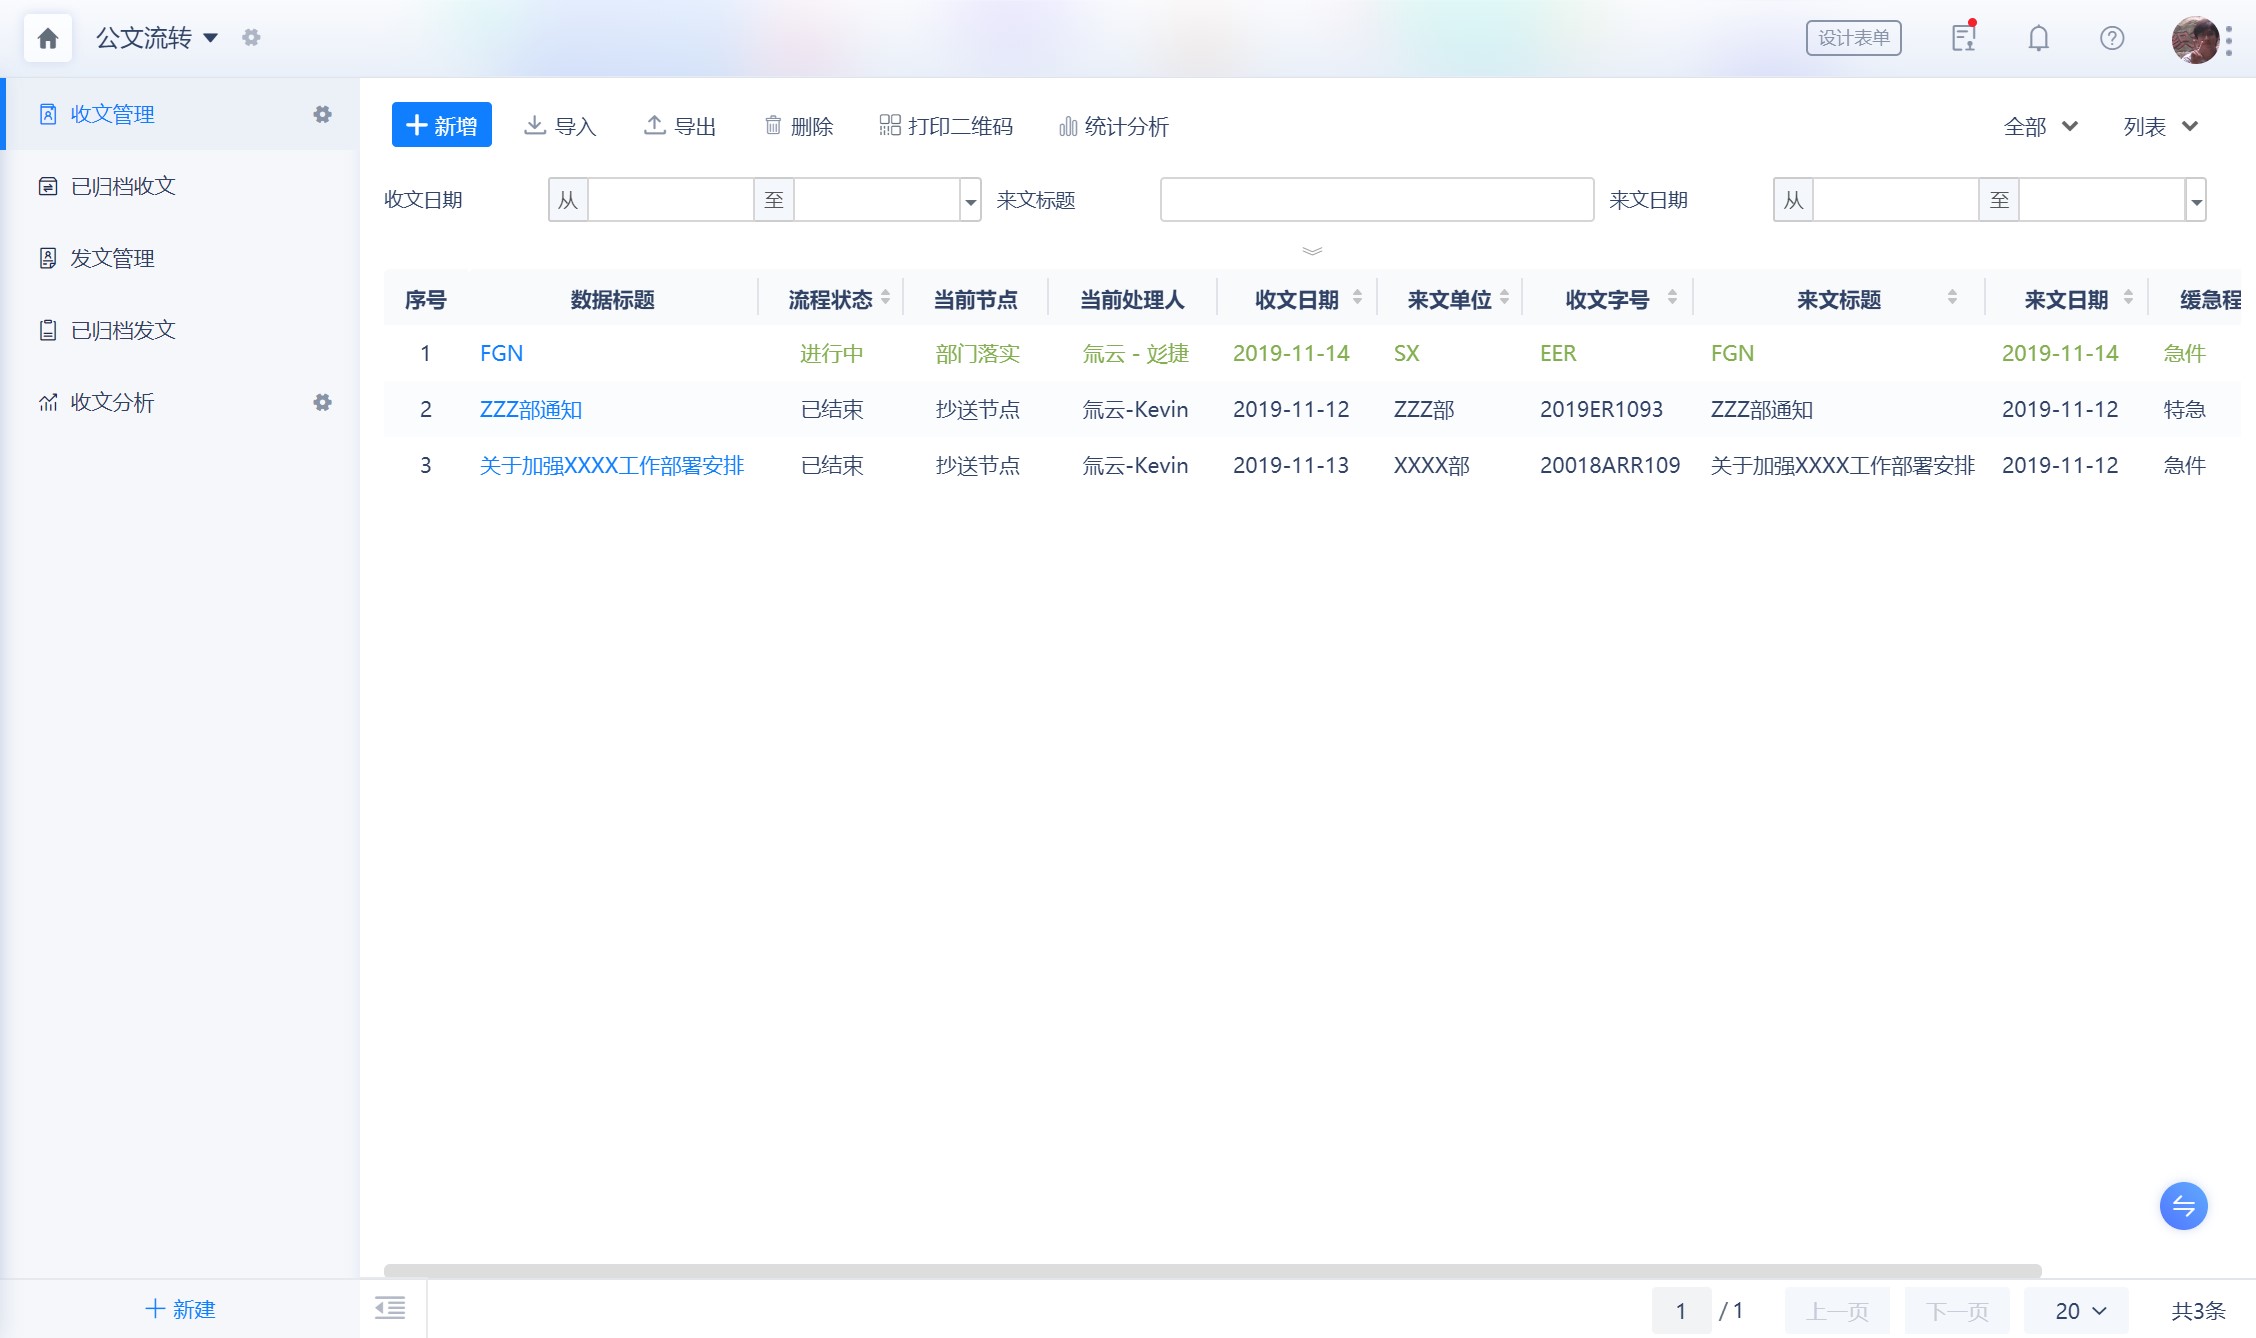Screen dimensions: 2256x1338
Task: Open the three-dot menu beside avatar
Action: click(2229, 40)
